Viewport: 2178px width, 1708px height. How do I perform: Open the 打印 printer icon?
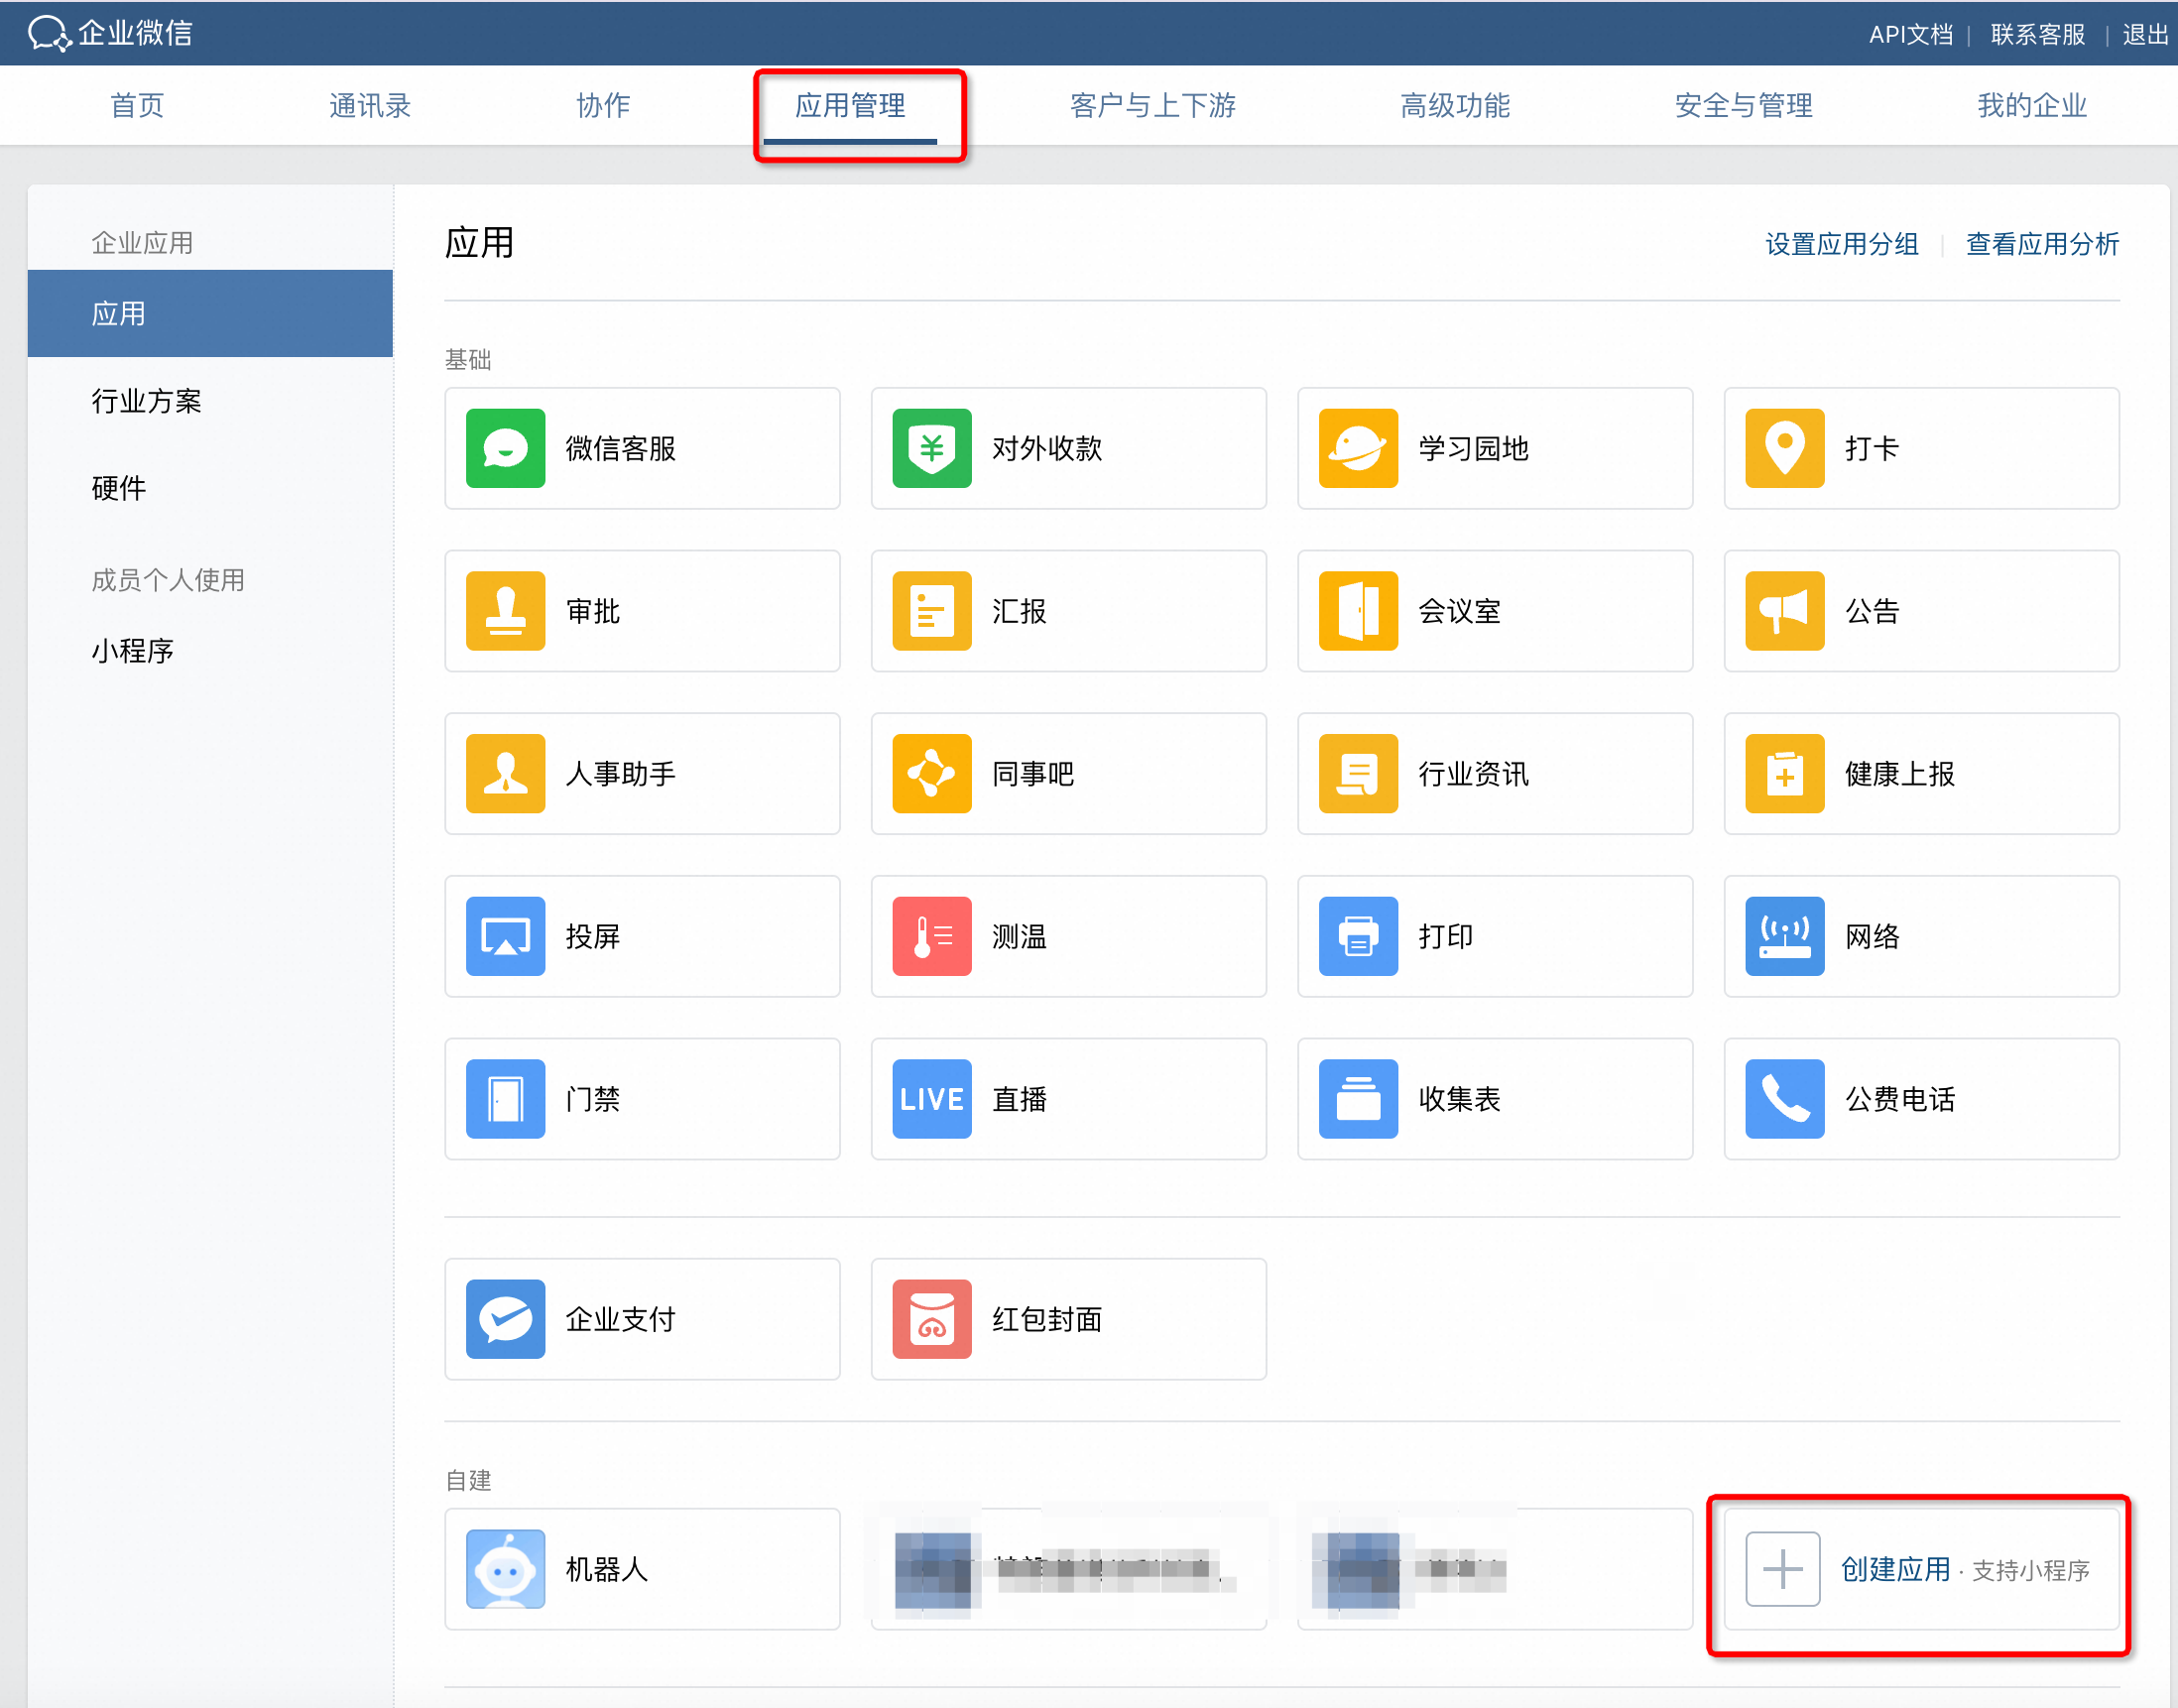[1358, 936]
